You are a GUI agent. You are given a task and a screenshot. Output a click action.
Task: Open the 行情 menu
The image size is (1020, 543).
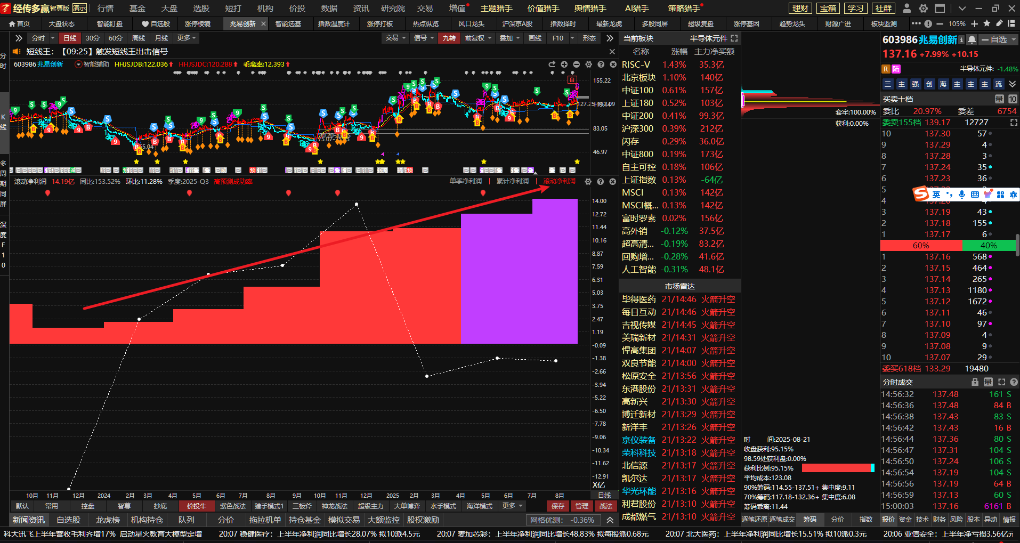coord(105,8)
